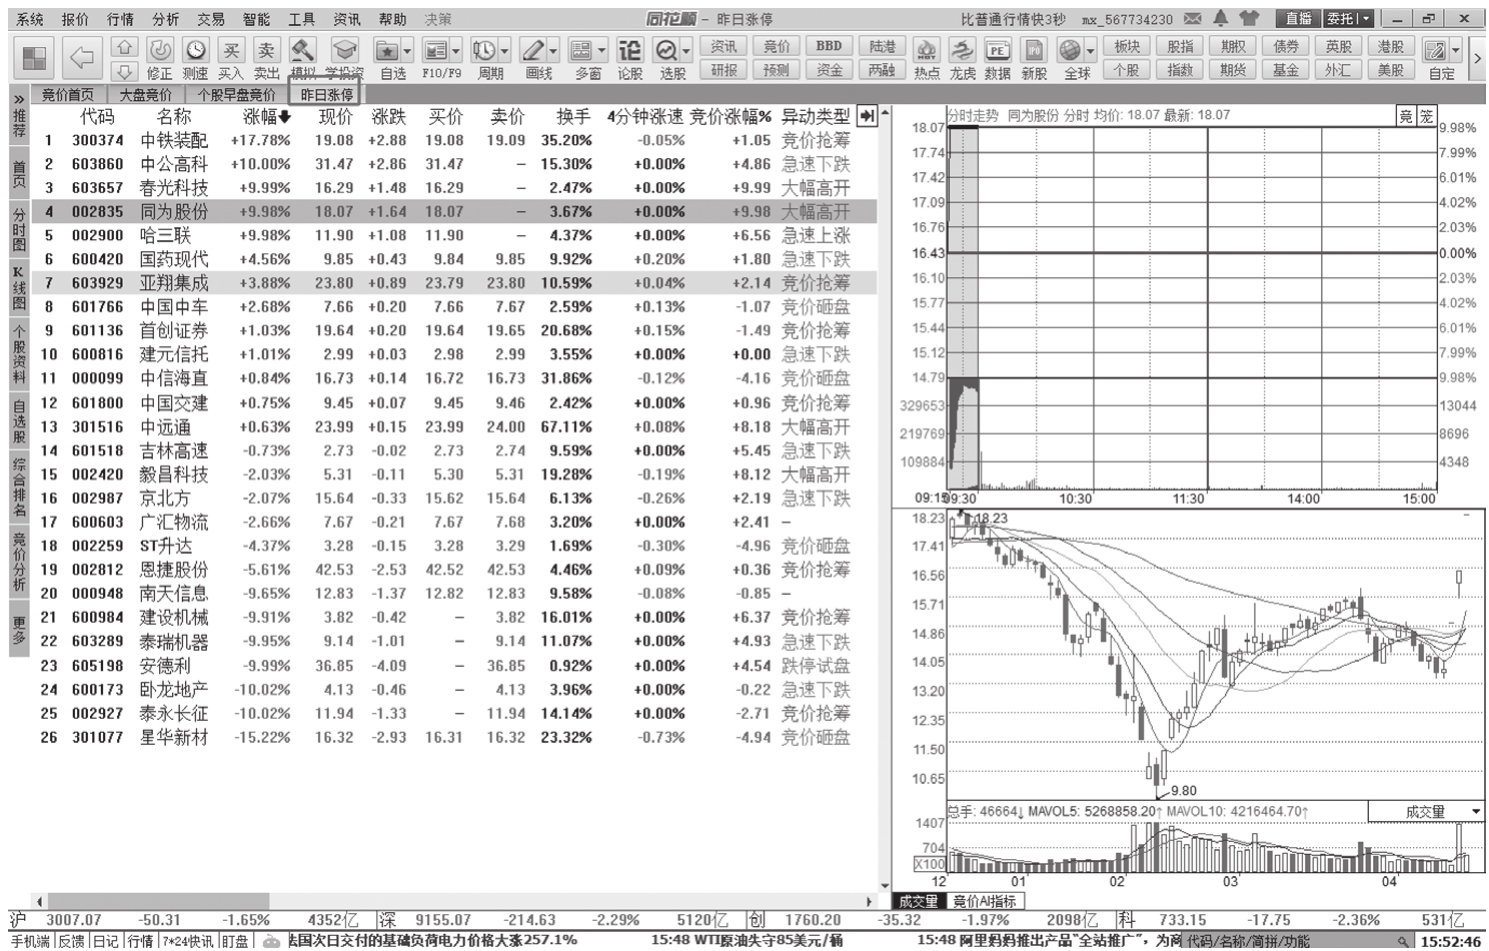Click the 直播 button in title bar

1298,18
